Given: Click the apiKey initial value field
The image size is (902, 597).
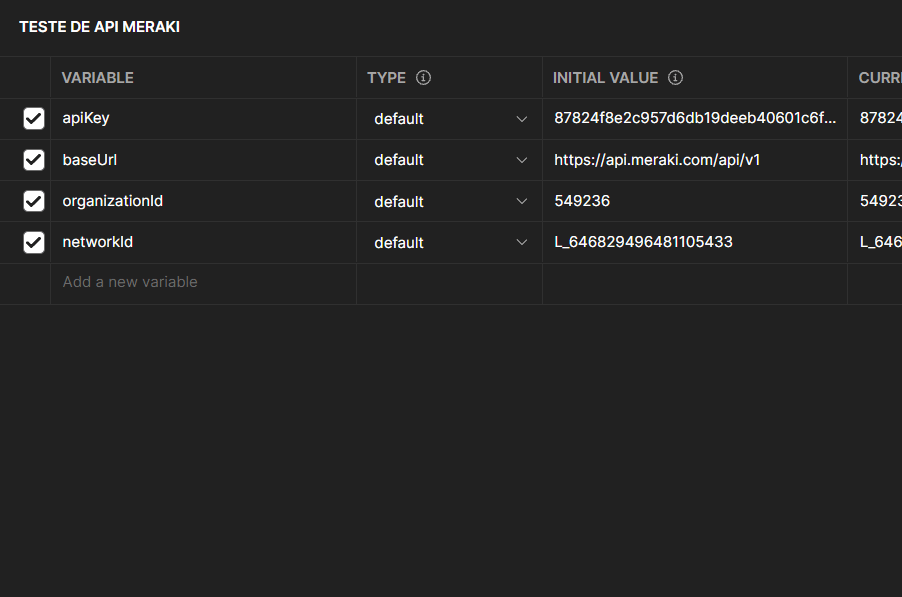Looking at the screenshot, I should [694, 119].
